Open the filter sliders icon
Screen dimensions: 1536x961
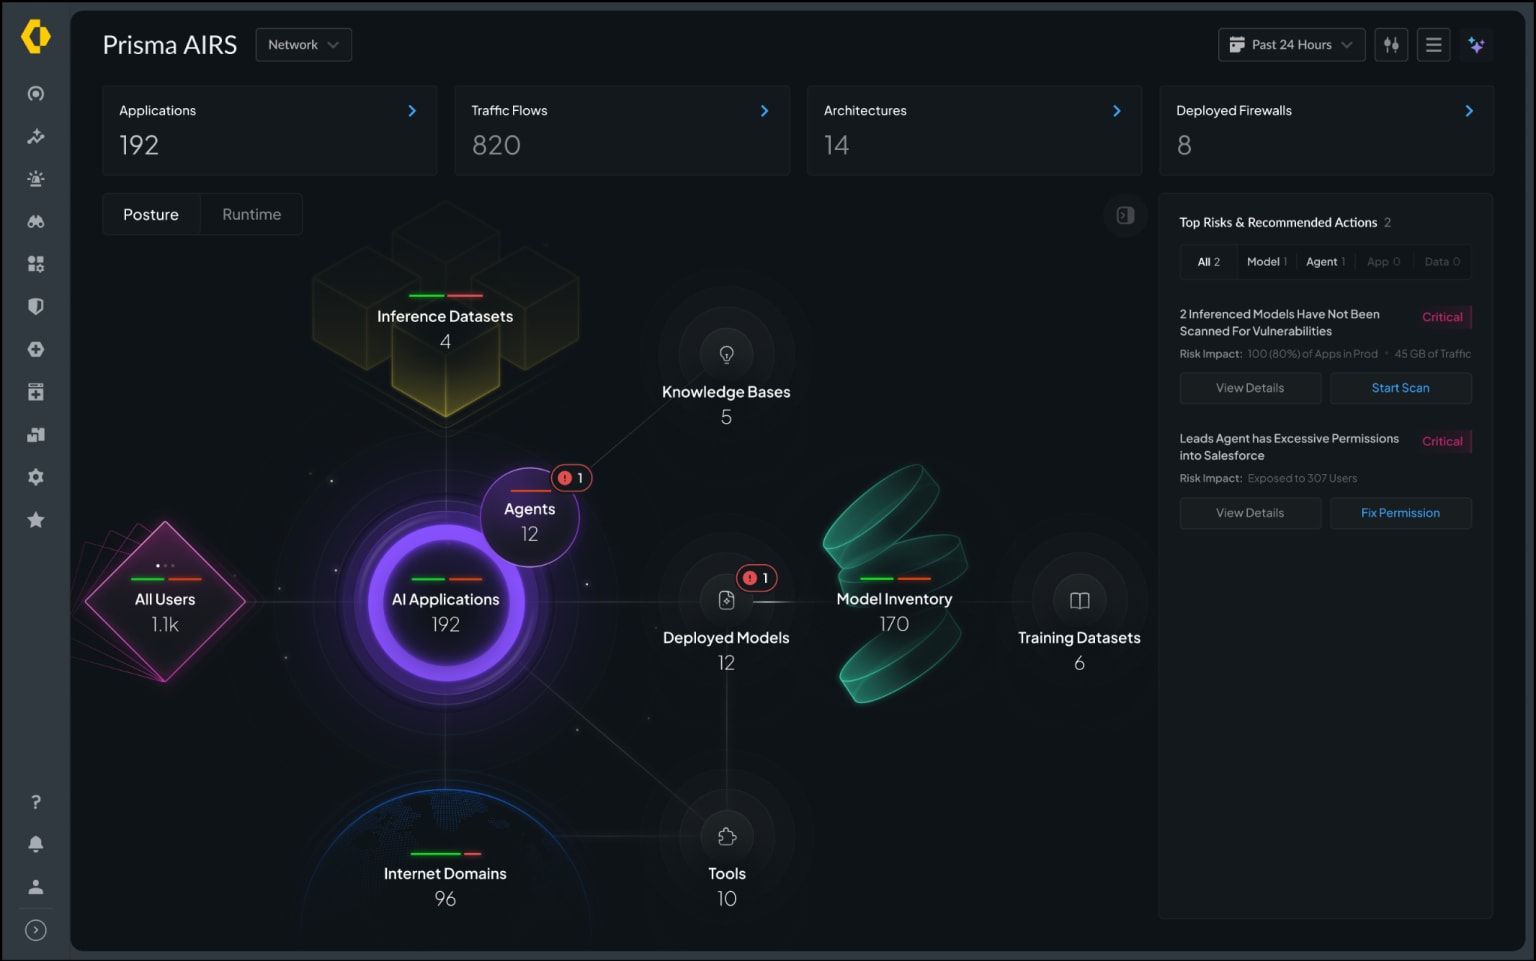coord(1391,45)
